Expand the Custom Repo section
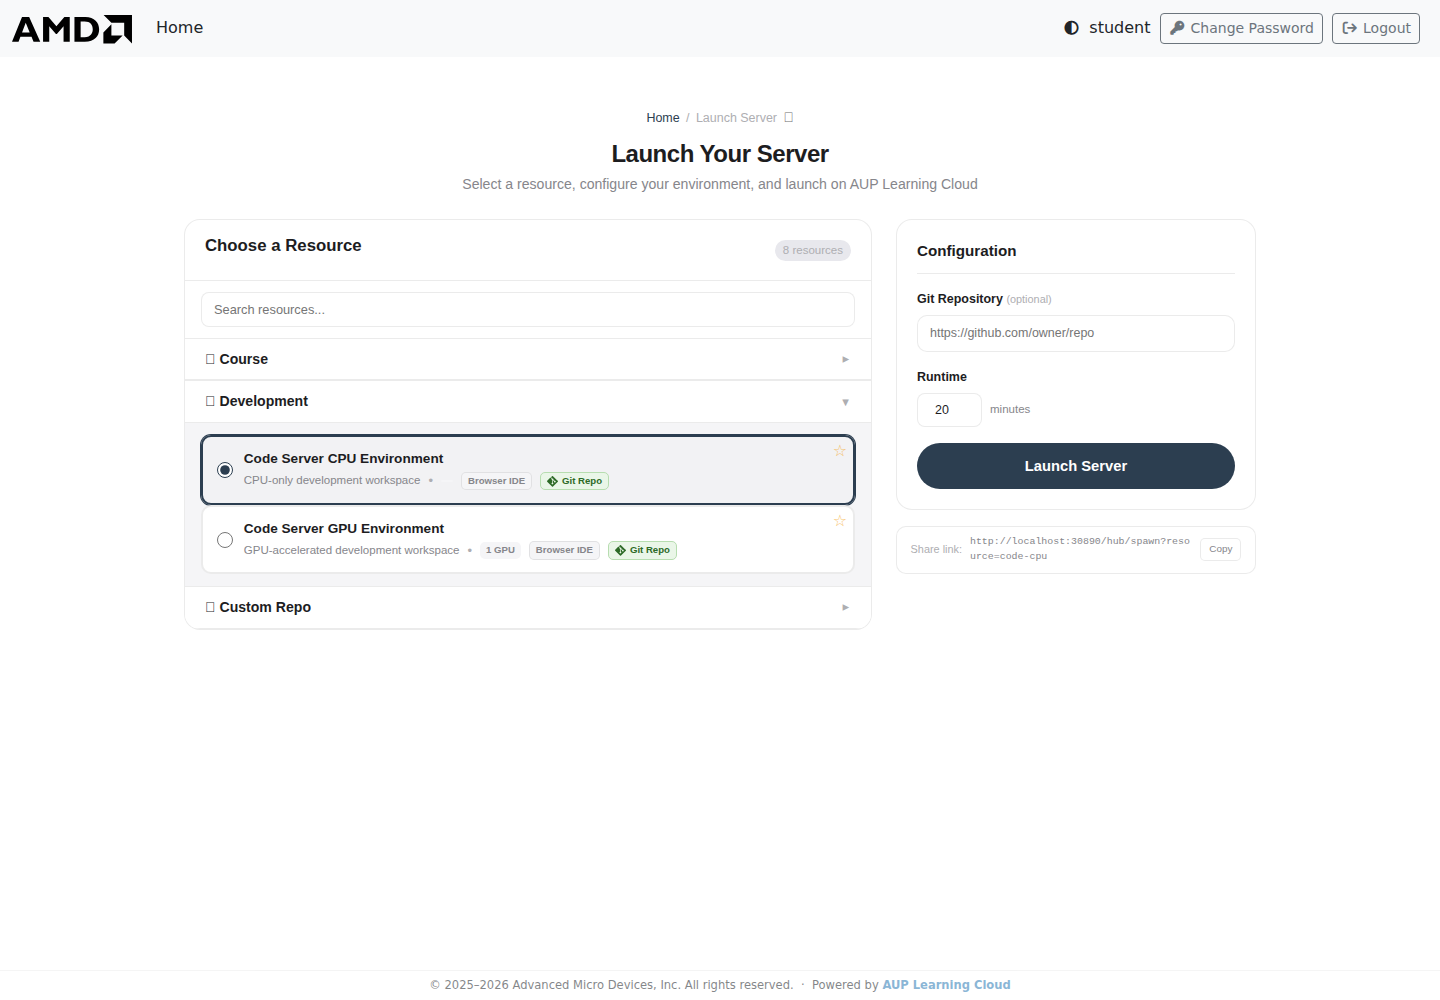This screenshot has width=1440, height=1000. click(528, 607)
